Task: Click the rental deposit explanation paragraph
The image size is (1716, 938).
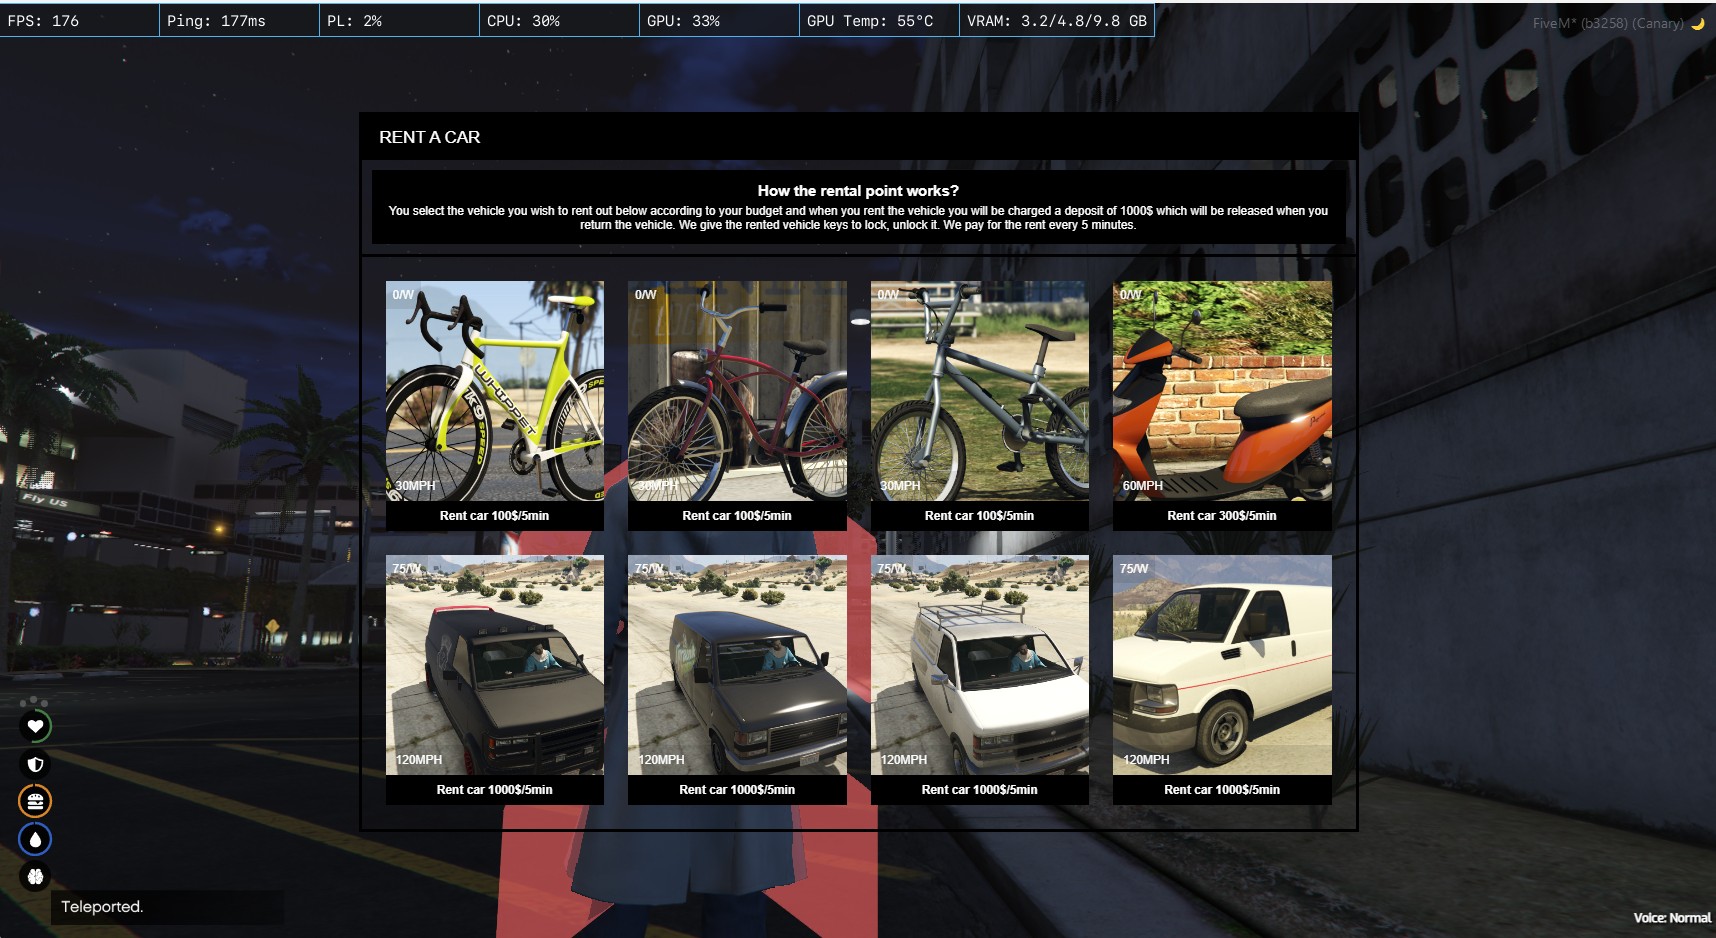Action: point(858,218)
